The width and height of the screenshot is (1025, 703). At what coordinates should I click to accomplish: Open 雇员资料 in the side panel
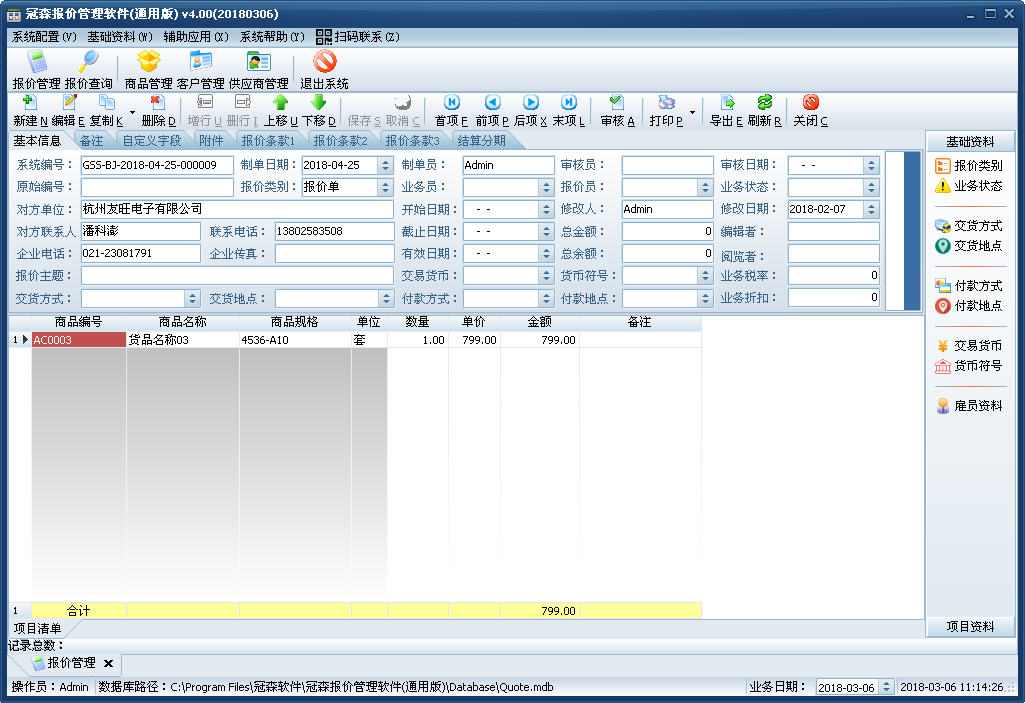[969, 405]
